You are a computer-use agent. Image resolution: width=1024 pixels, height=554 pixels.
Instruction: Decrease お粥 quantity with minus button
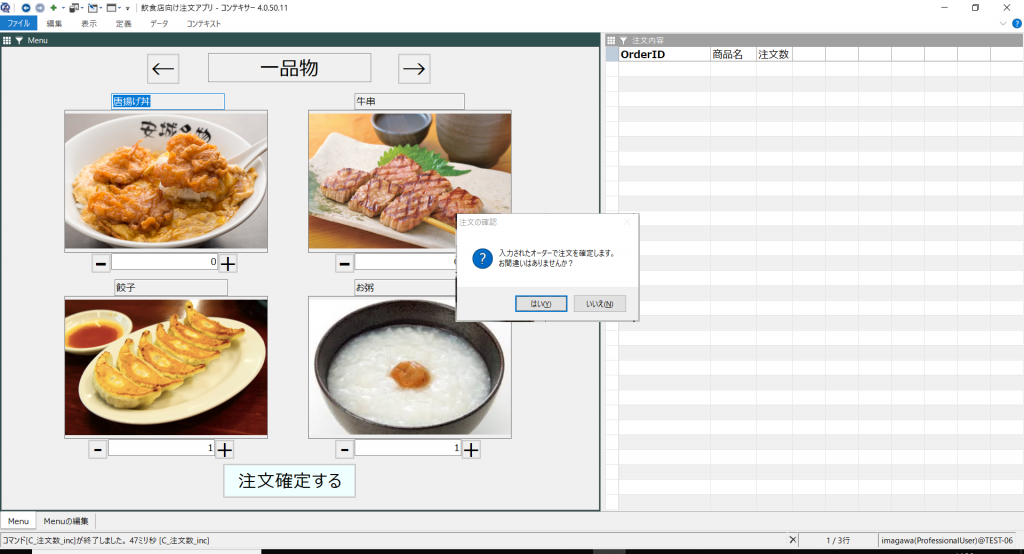pyautogui.click(x=344, y=449)
